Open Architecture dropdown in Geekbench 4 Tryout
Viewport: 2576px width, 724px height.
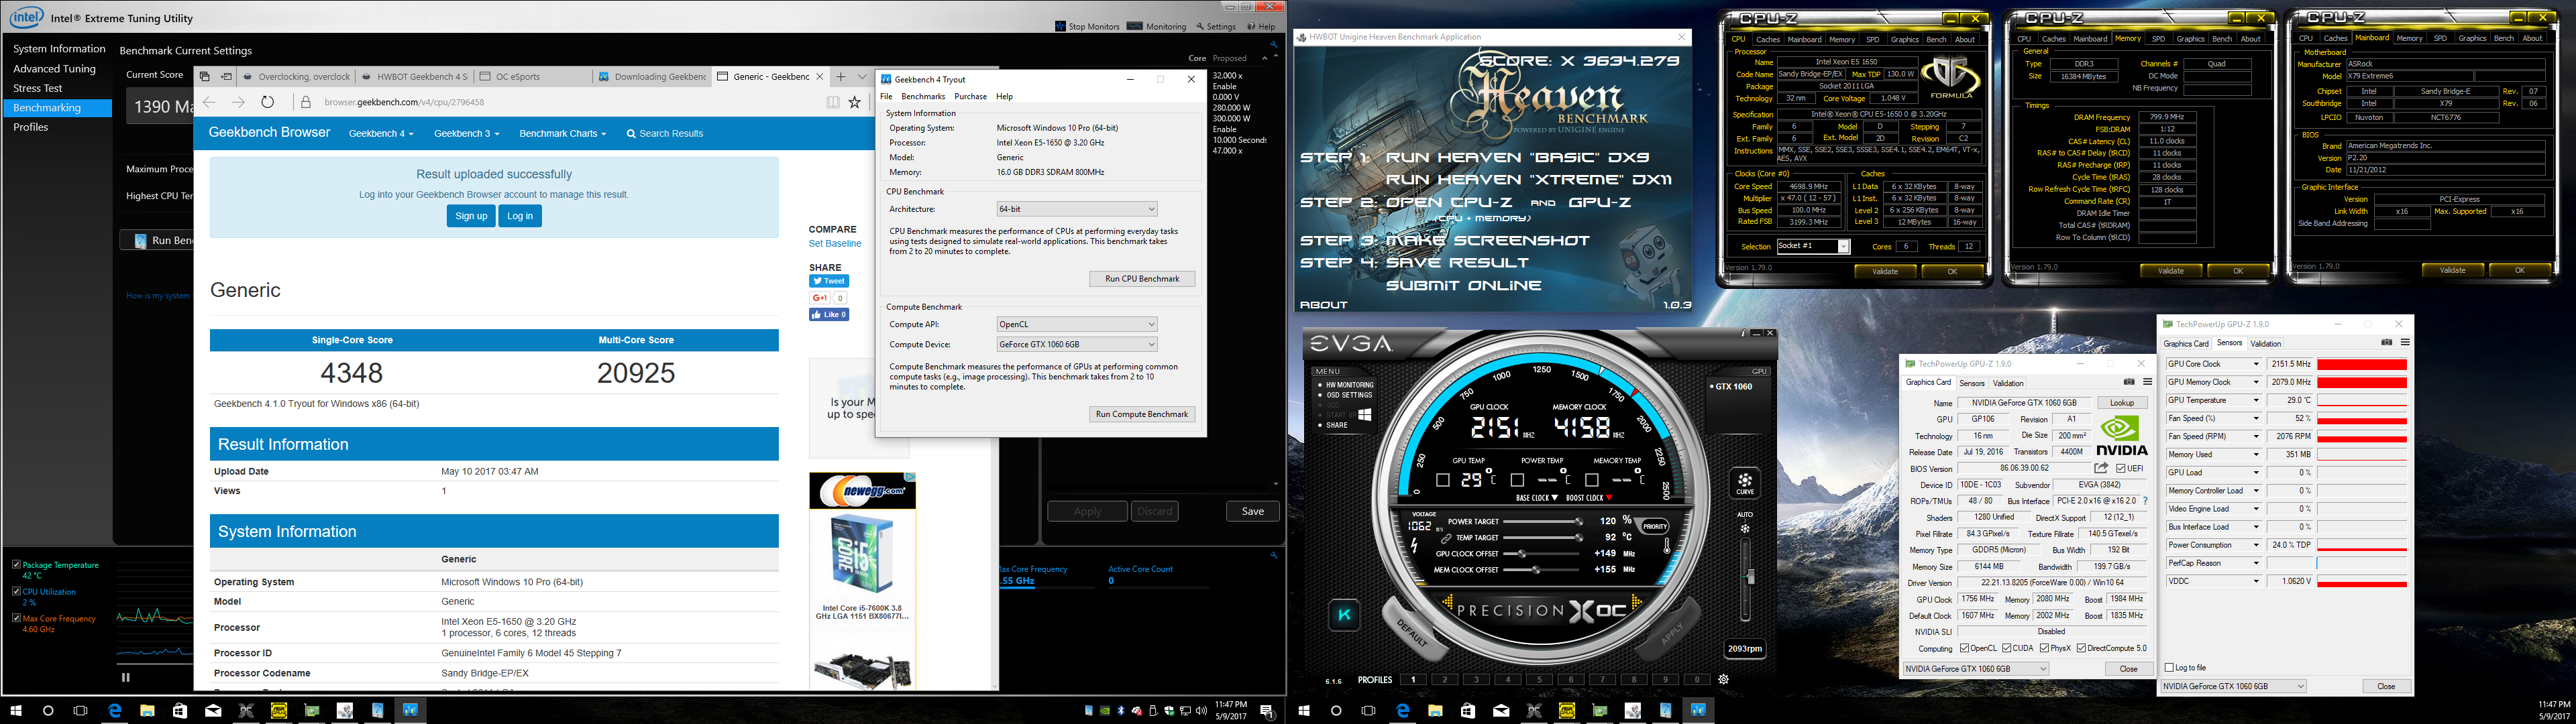pos(1077,209)
